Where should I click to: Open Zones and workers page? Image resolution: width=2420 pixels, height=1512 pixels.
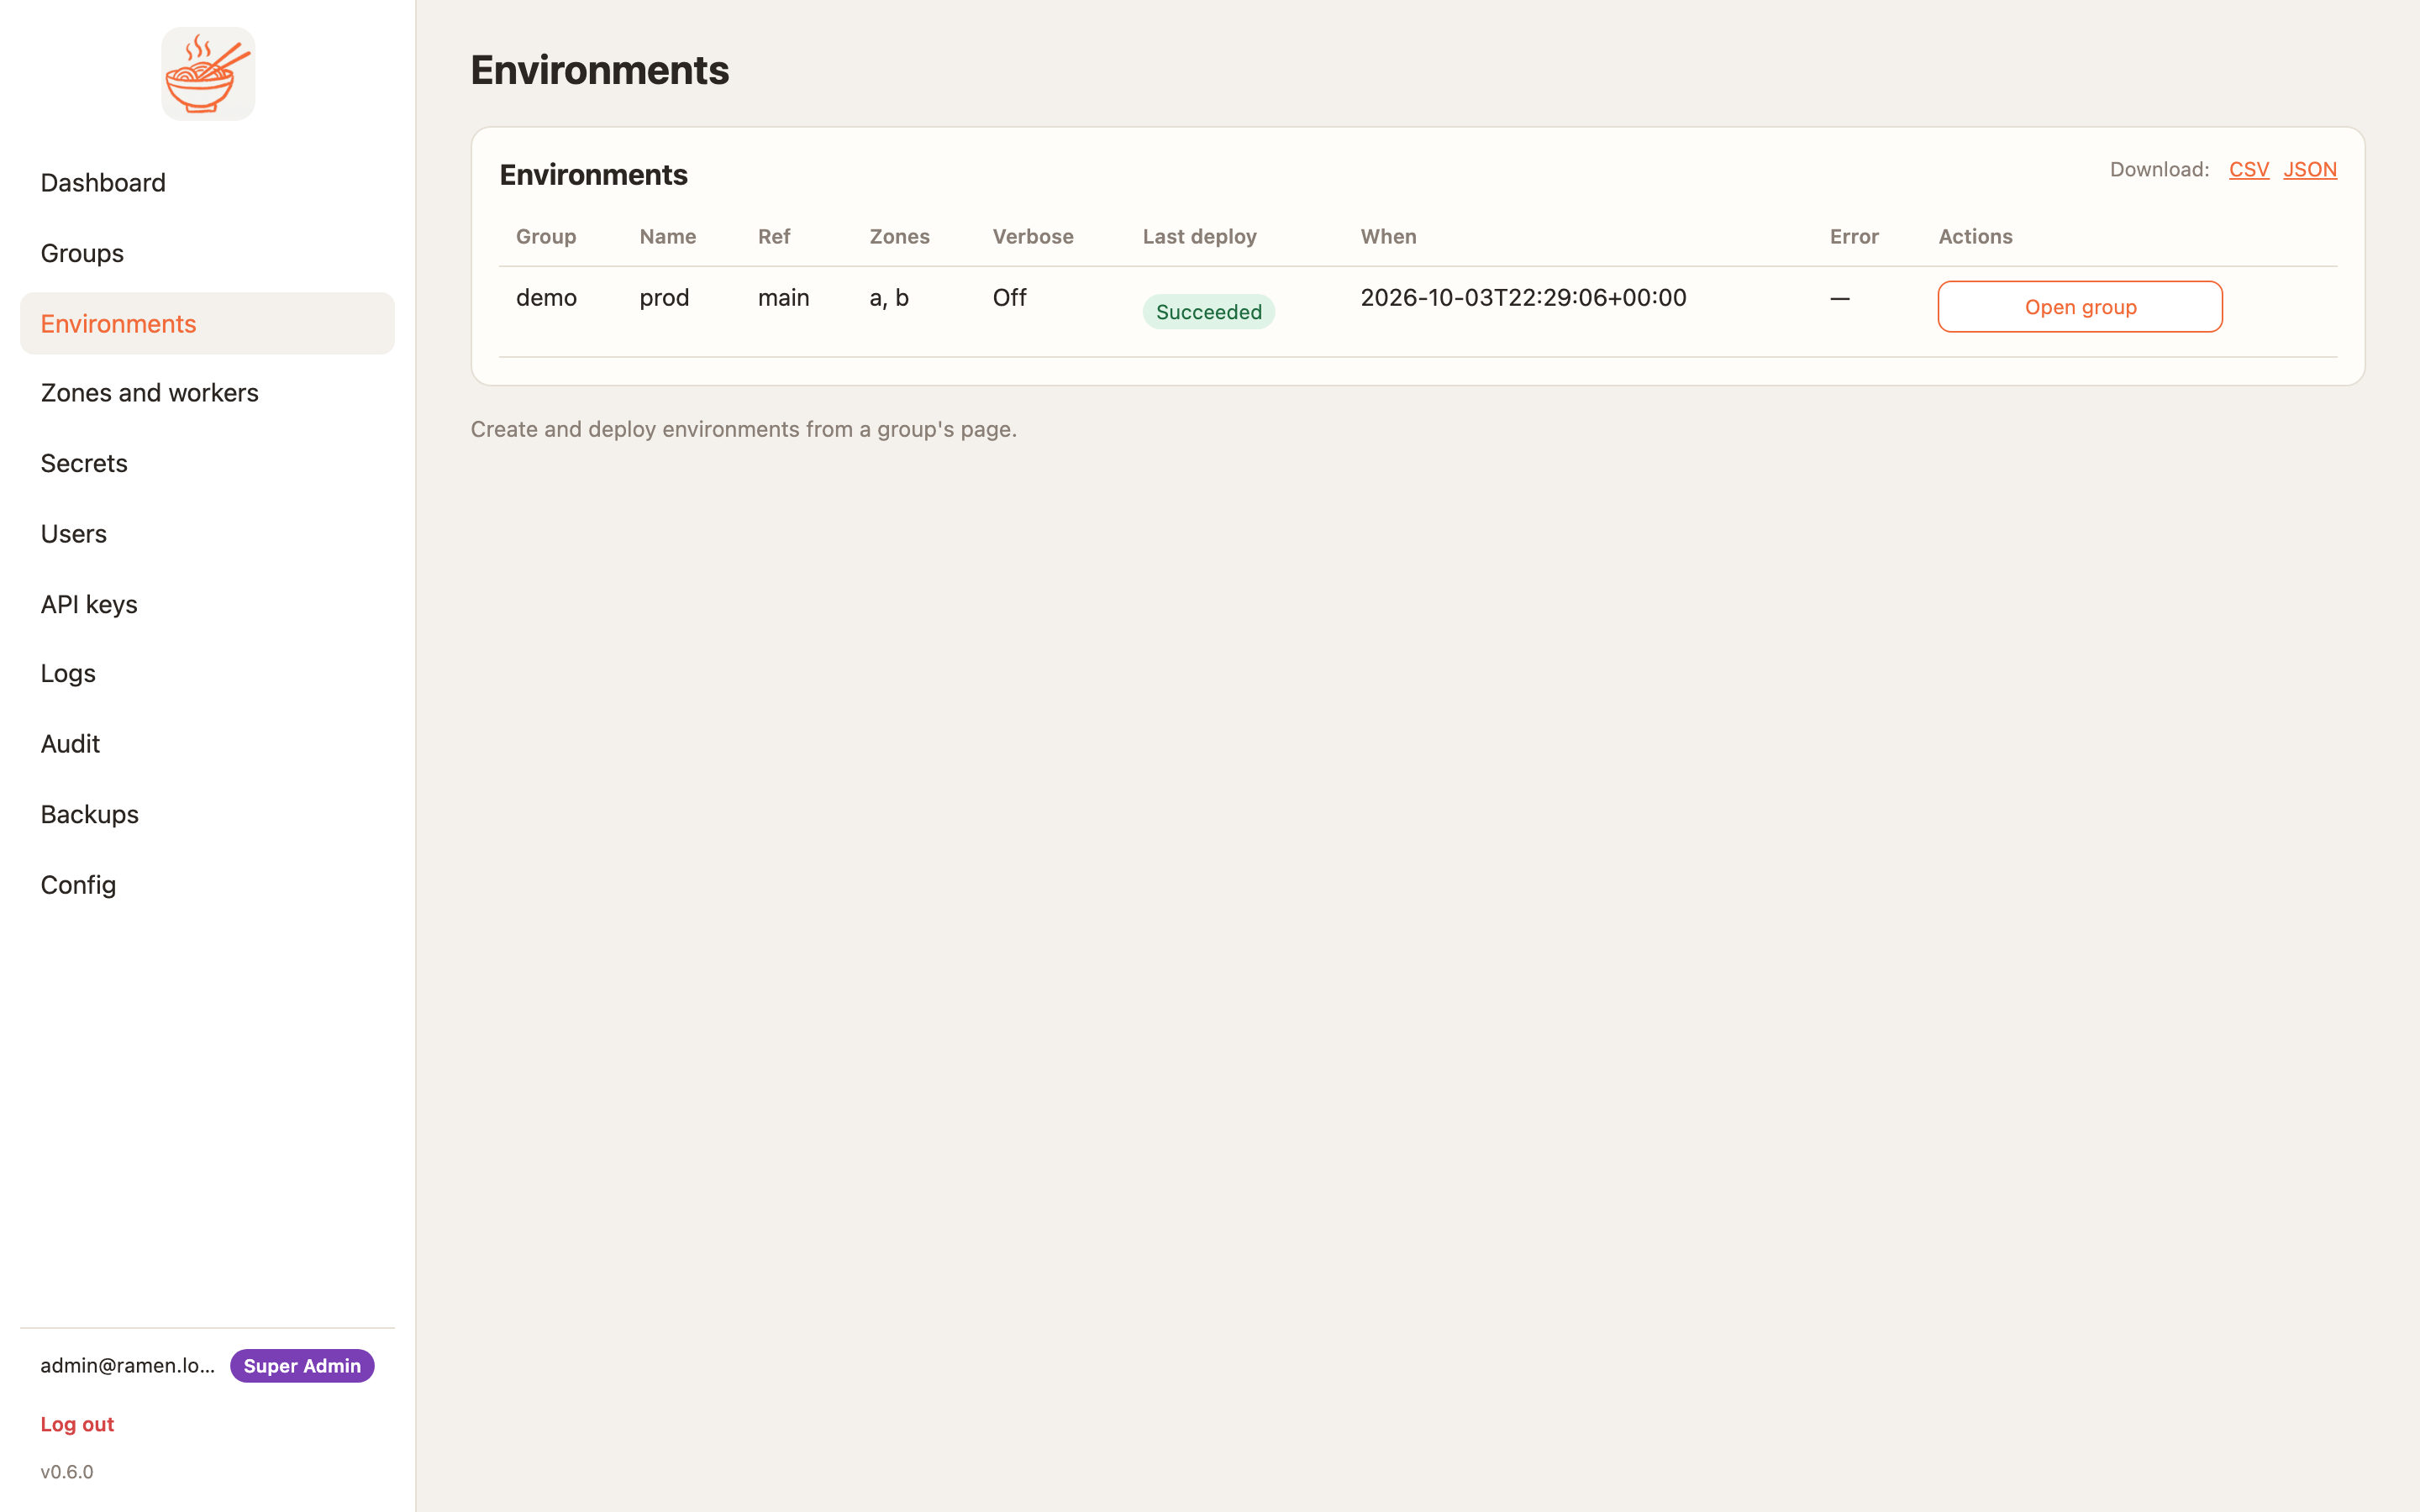(207, 393)
